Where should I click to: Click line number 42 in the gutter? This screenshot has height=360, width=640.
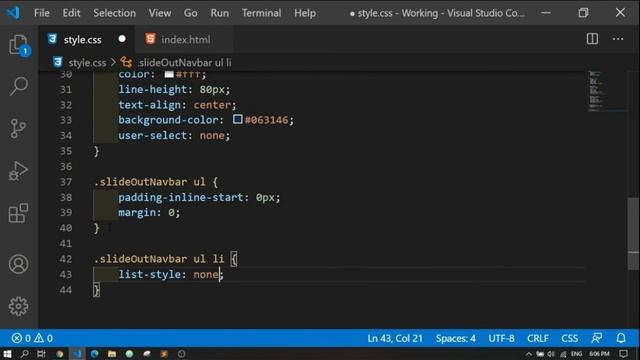click(66, 259)
